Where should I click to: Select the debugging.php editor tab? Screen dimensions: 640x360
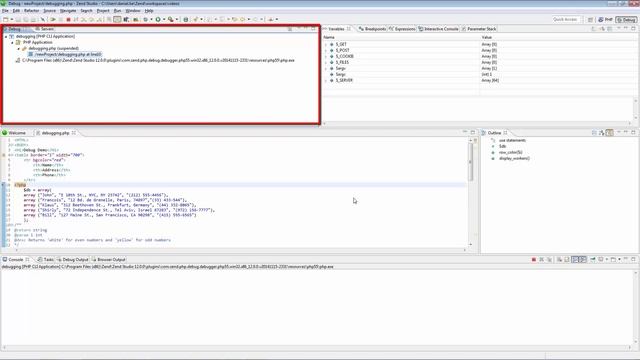[56, 133]
